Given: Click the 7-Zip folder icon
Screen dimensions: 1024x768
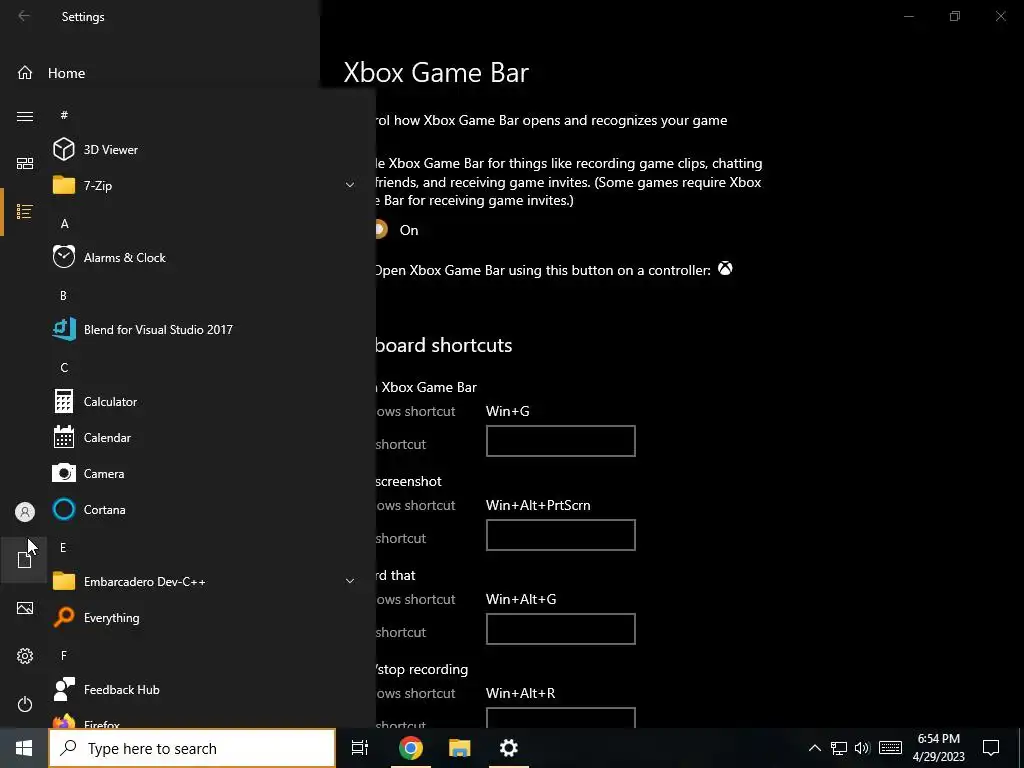Looking at the screenshot, I should 63,185.
